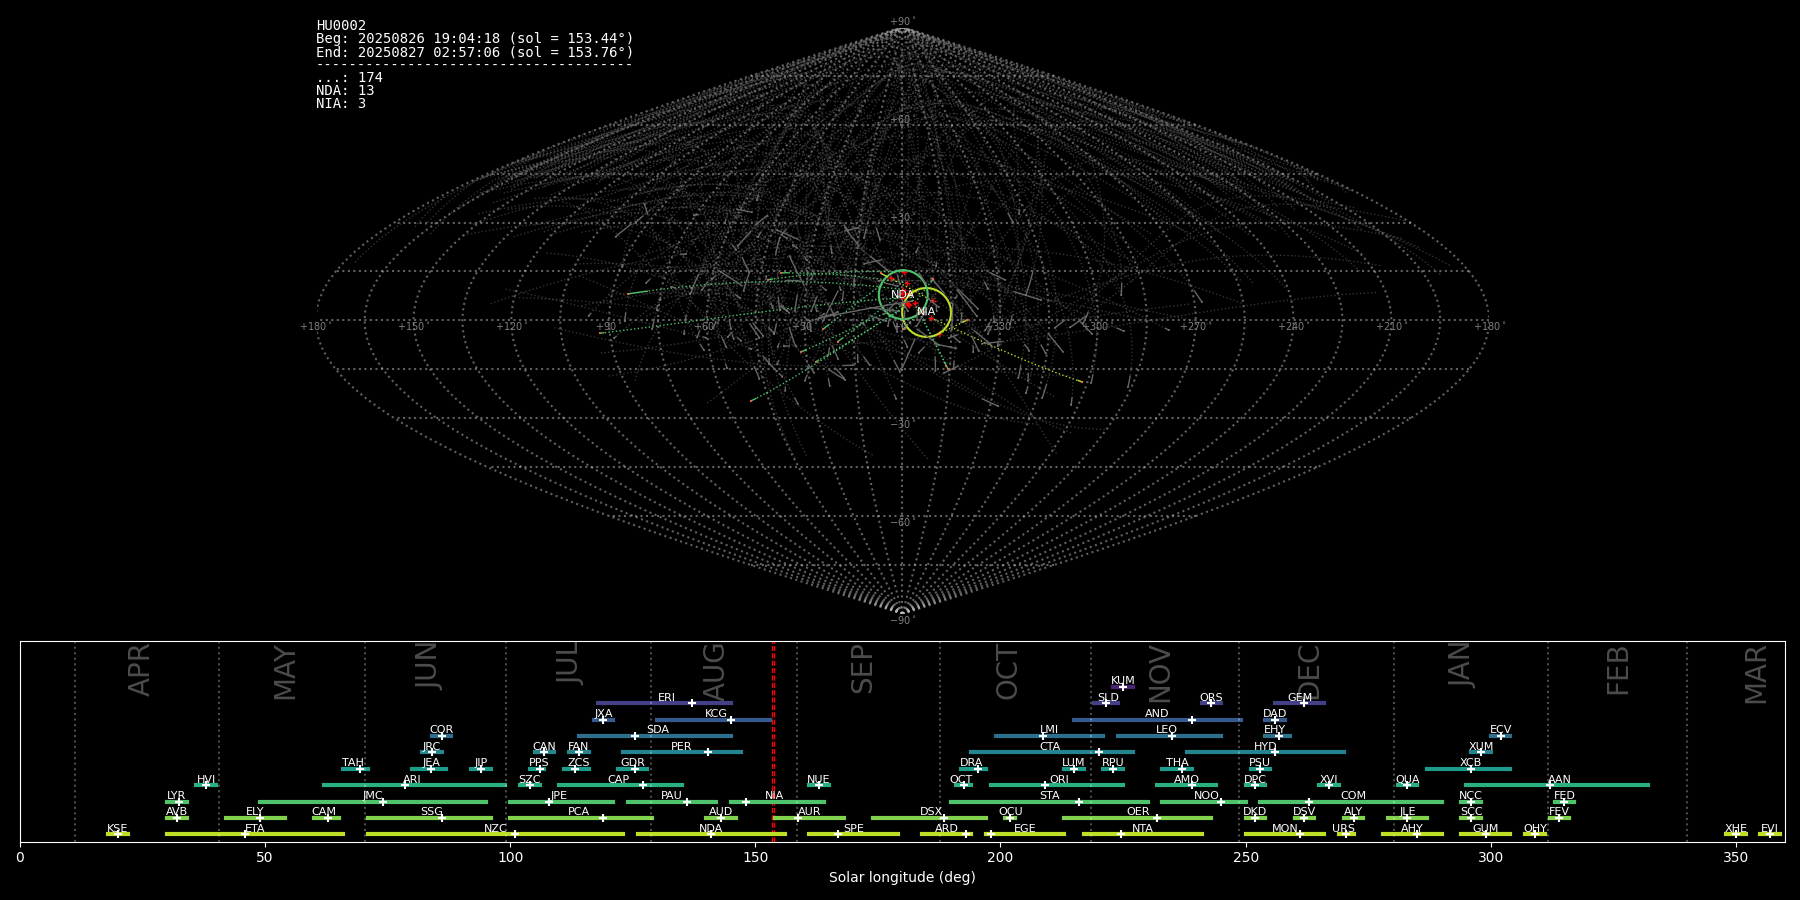Select the KUM shower bar in November
This screenshot has height=900, width=1800.
point(1123,687)
